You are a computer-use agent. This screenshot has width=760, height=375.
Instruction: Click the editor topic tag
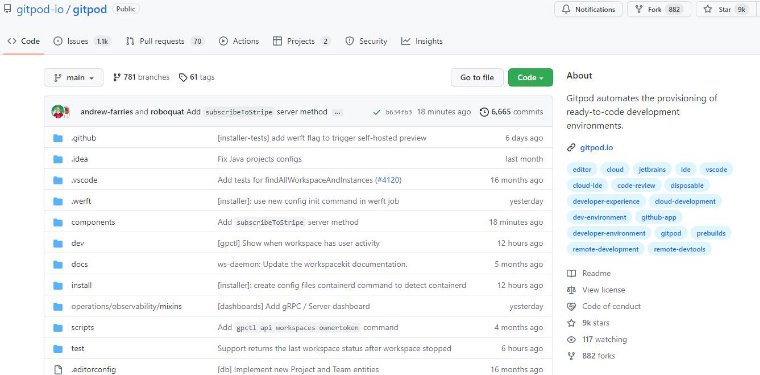pos(582,170)
